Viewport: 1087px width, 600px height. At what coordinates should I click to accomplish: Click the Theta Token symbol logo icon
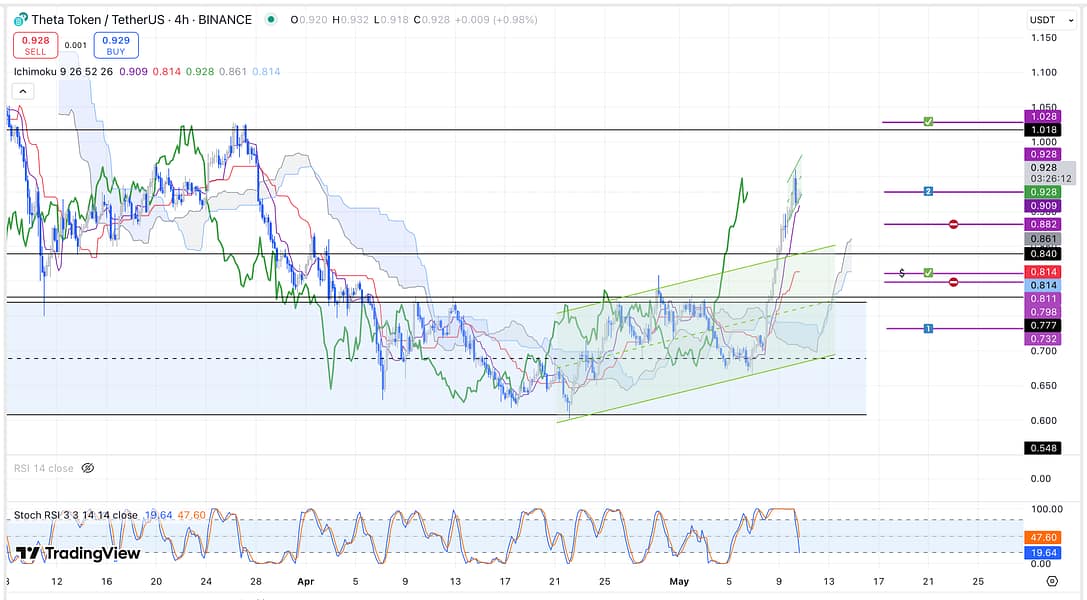tap(20, 20)
